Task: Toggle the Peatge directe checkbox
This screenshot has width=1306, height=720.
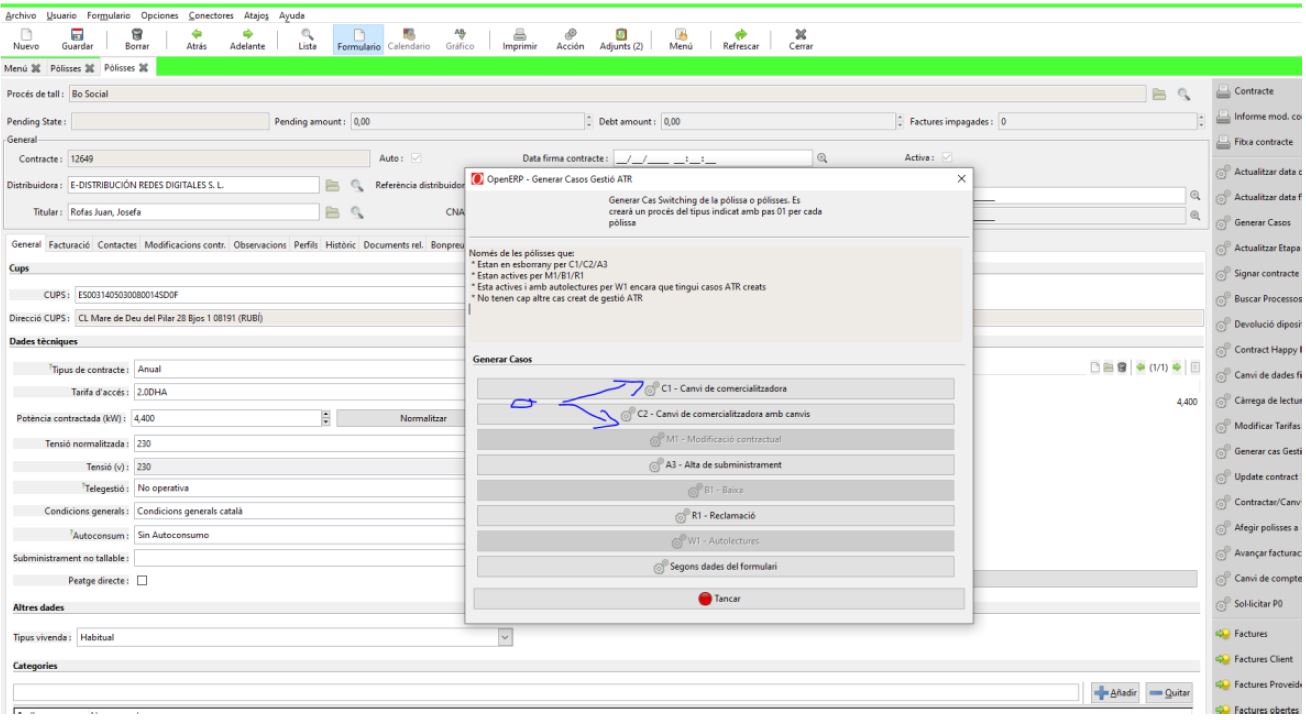Action: click(141, 580)
